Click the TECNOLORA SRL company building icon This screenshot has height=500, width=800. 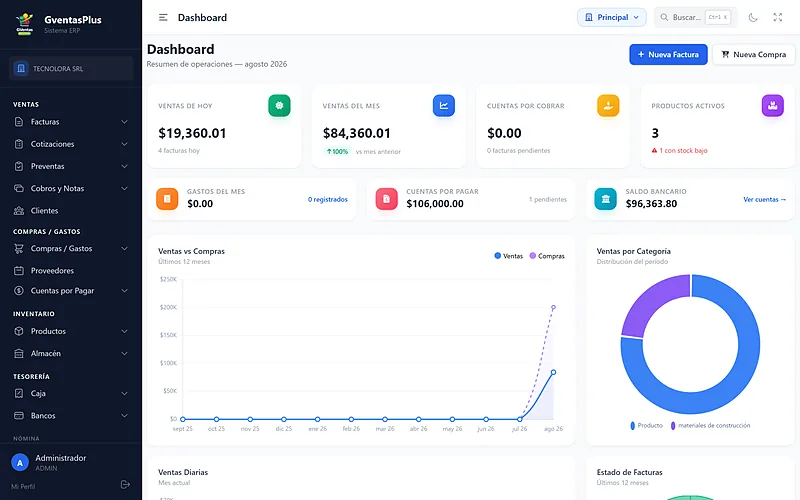pyautogui.click(x=21, y=68)
